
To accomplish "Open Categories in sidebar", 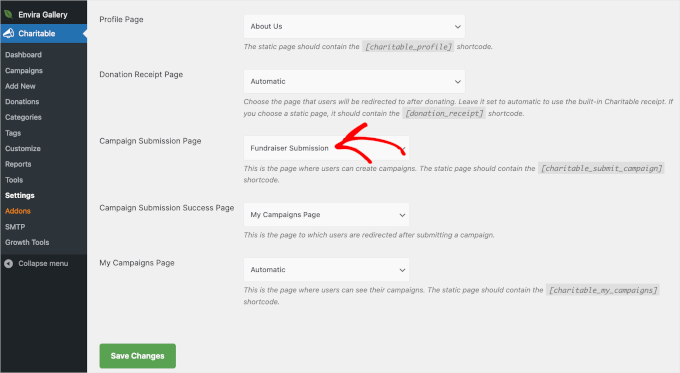I will tap(23, 117).
